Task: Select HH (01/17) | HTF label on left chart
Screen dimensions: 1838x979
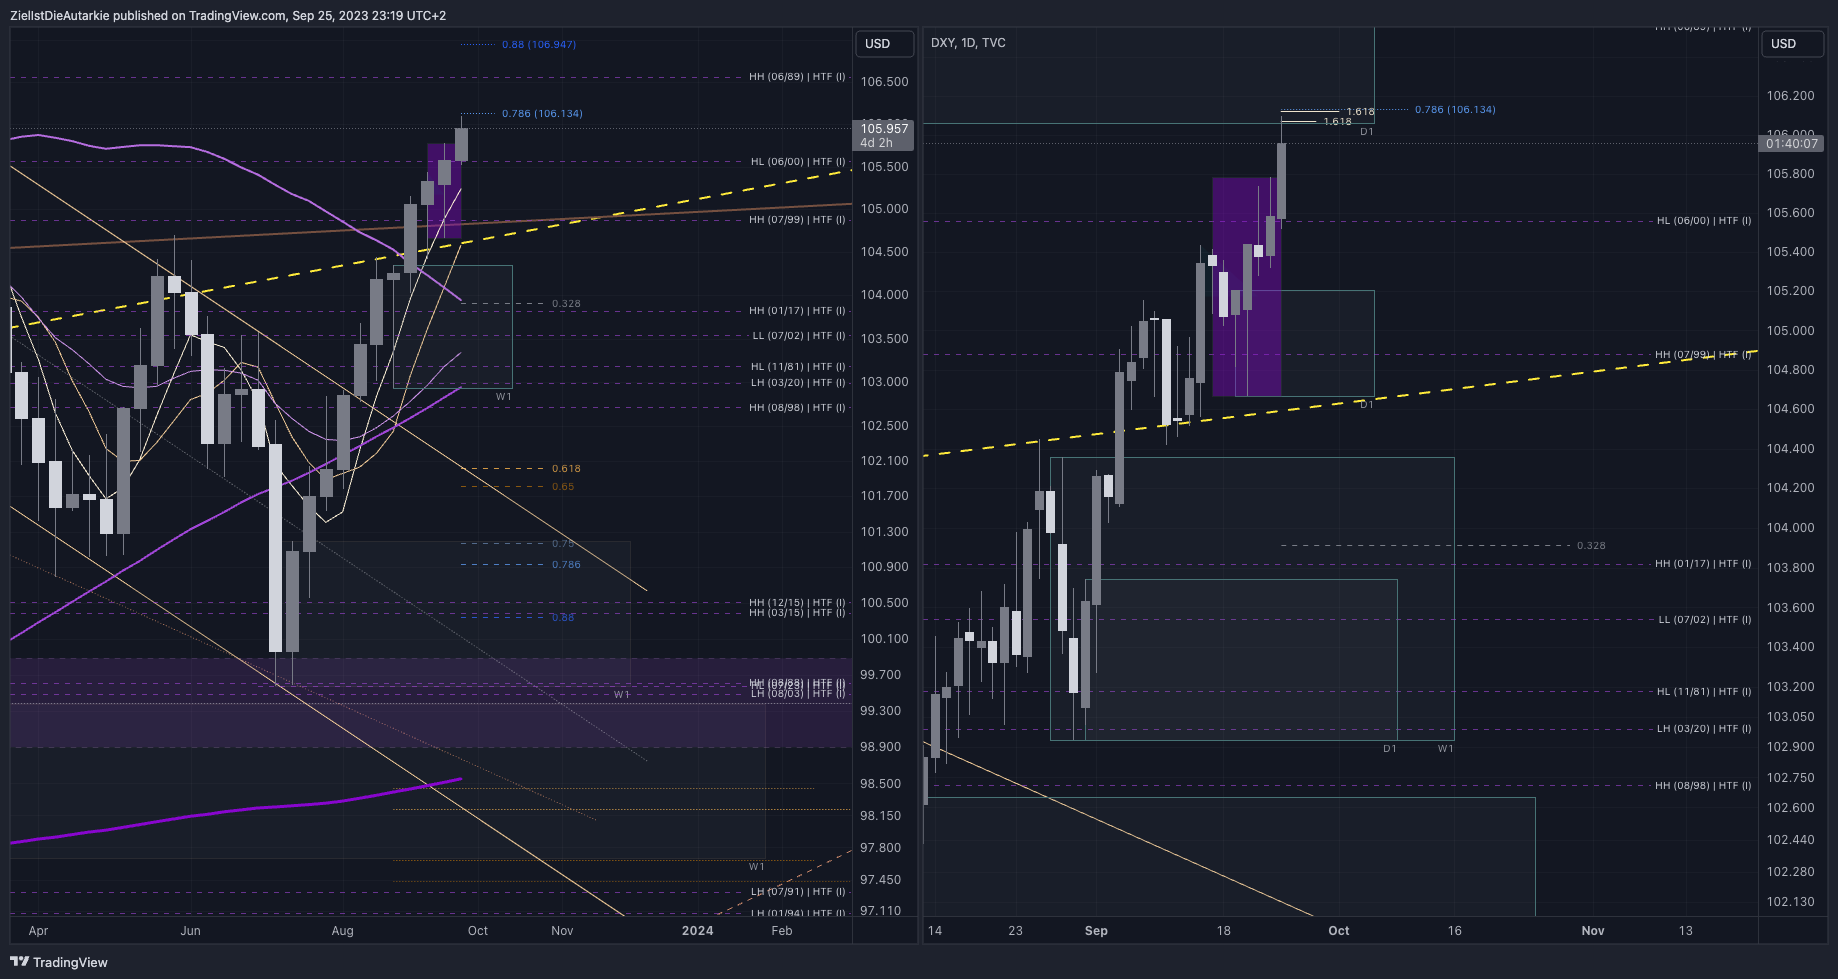Action: [797, 311]
